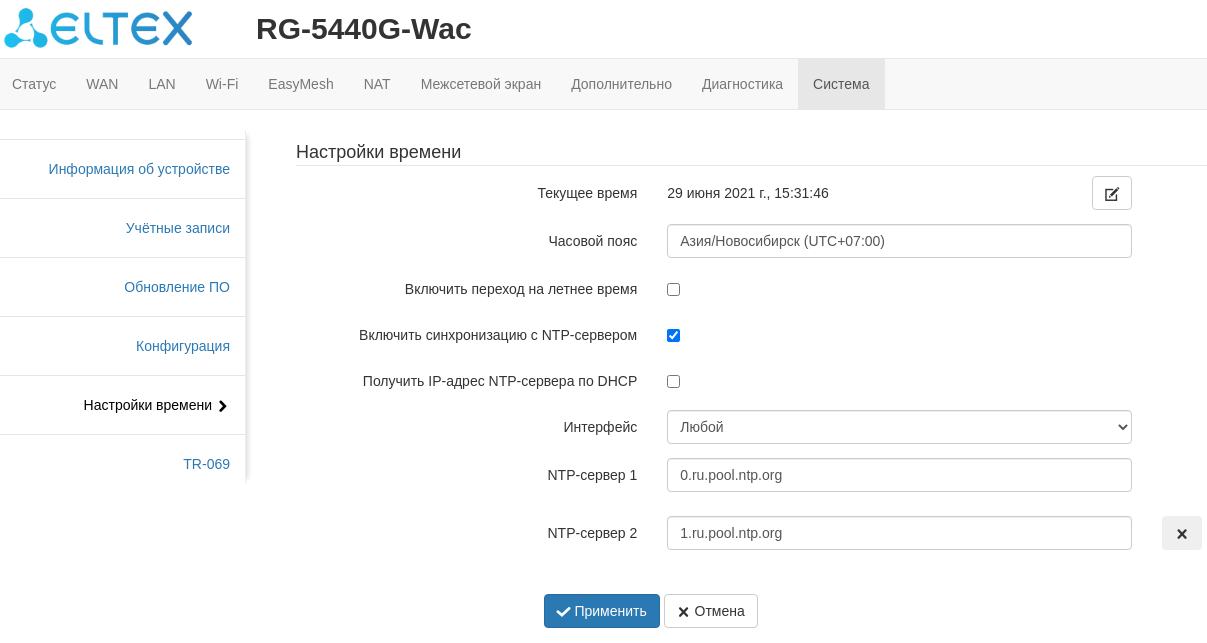The image size is (1207, 643).
Task: Open Информация об устройстве sidebar link
Action: click(139, 169)
